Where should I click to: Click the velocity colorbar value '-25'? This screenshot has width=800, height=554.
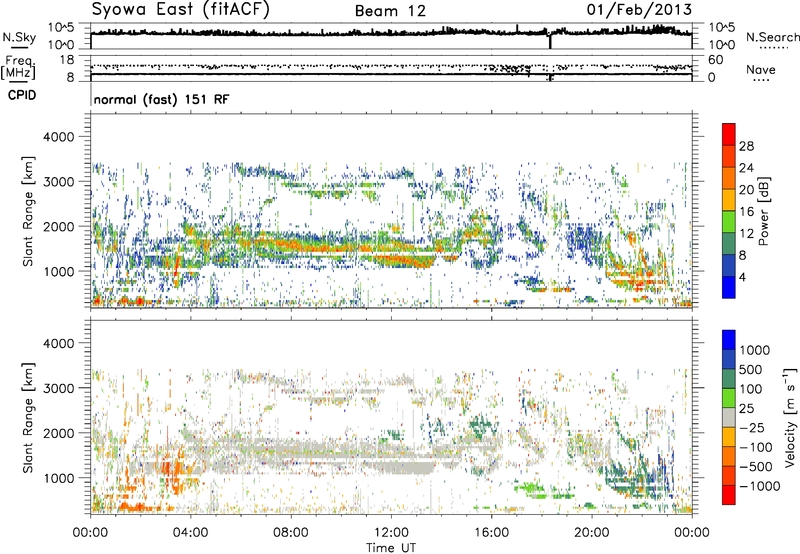(x=752, y=427)
